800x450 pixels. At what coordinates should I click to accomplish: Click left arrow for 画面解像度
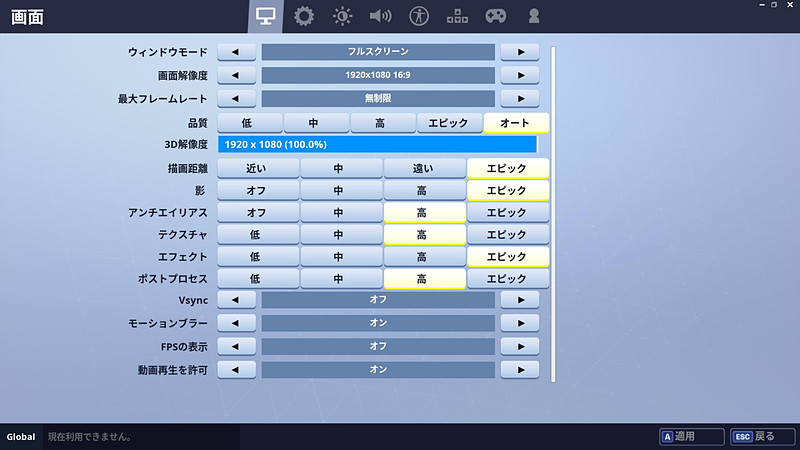point(236,75)
